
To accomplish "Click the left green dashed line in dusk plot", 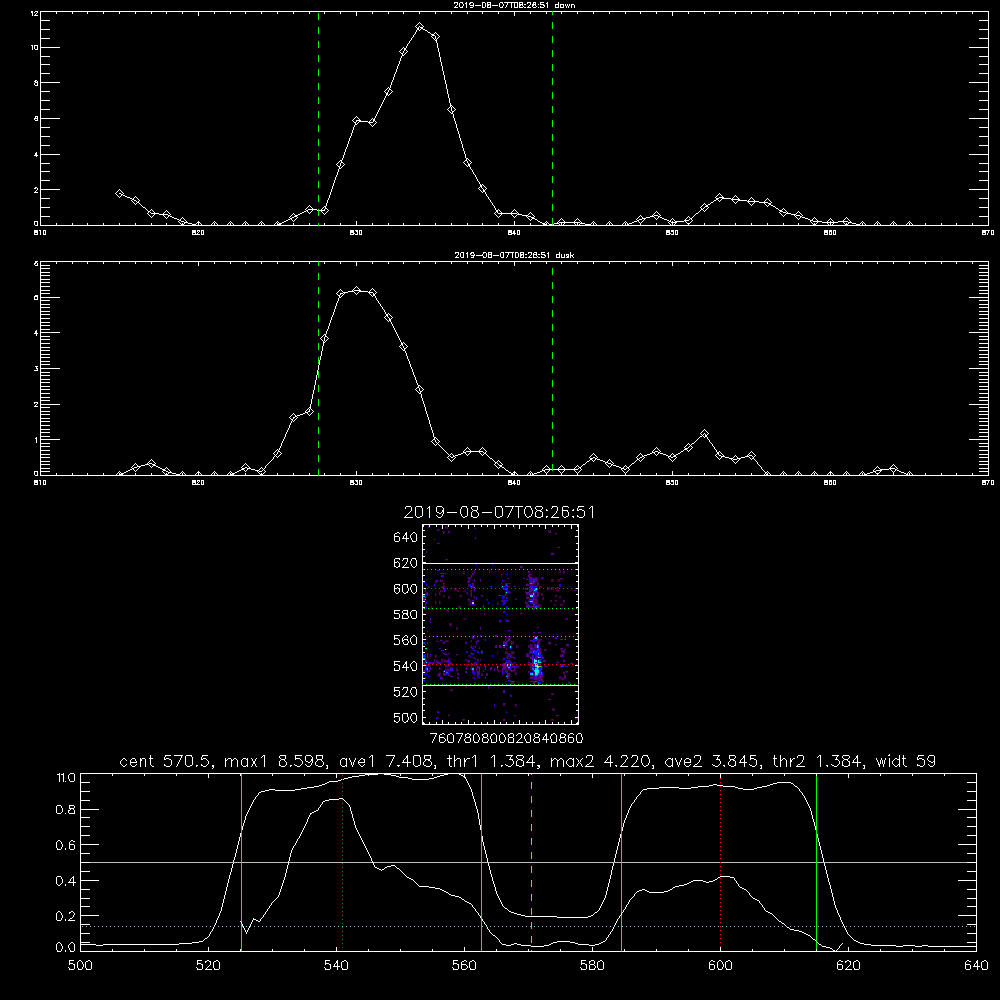I will [318, 368].
